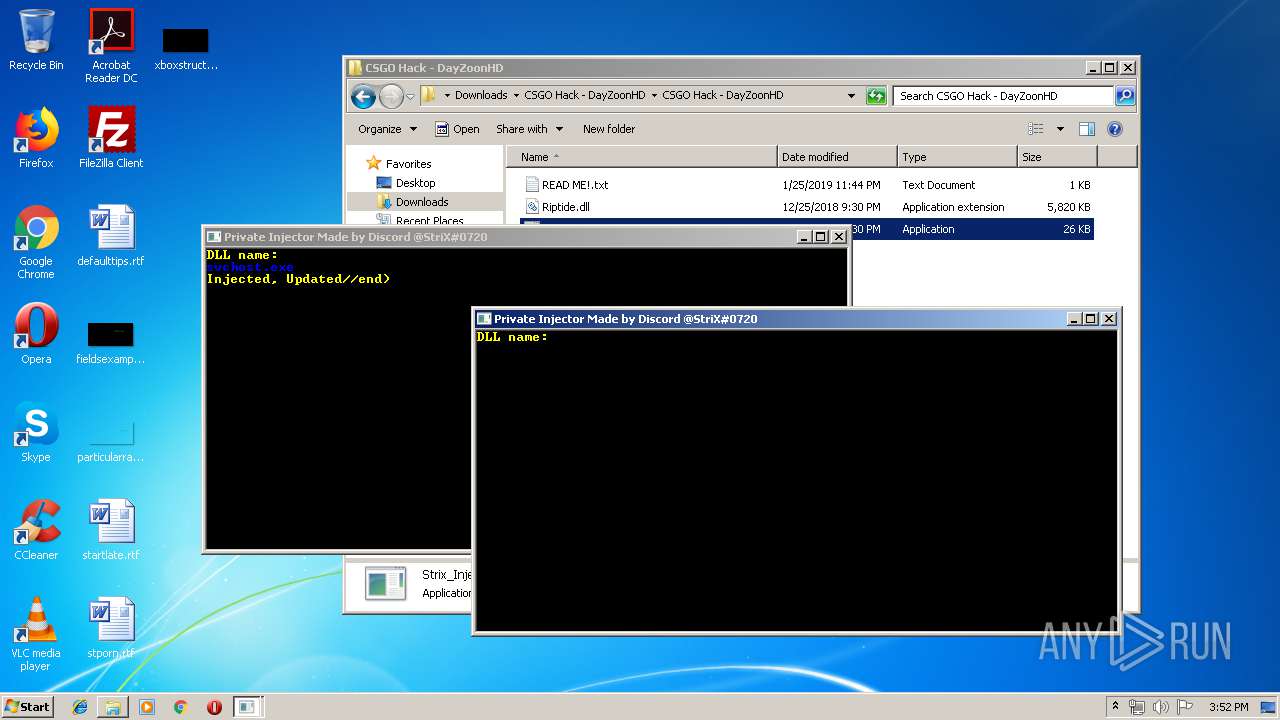Click the 26 KB Application size cell
The width and height of the screenshot is (1280, 720).
pyautogui.click(x=1076, y=229)
